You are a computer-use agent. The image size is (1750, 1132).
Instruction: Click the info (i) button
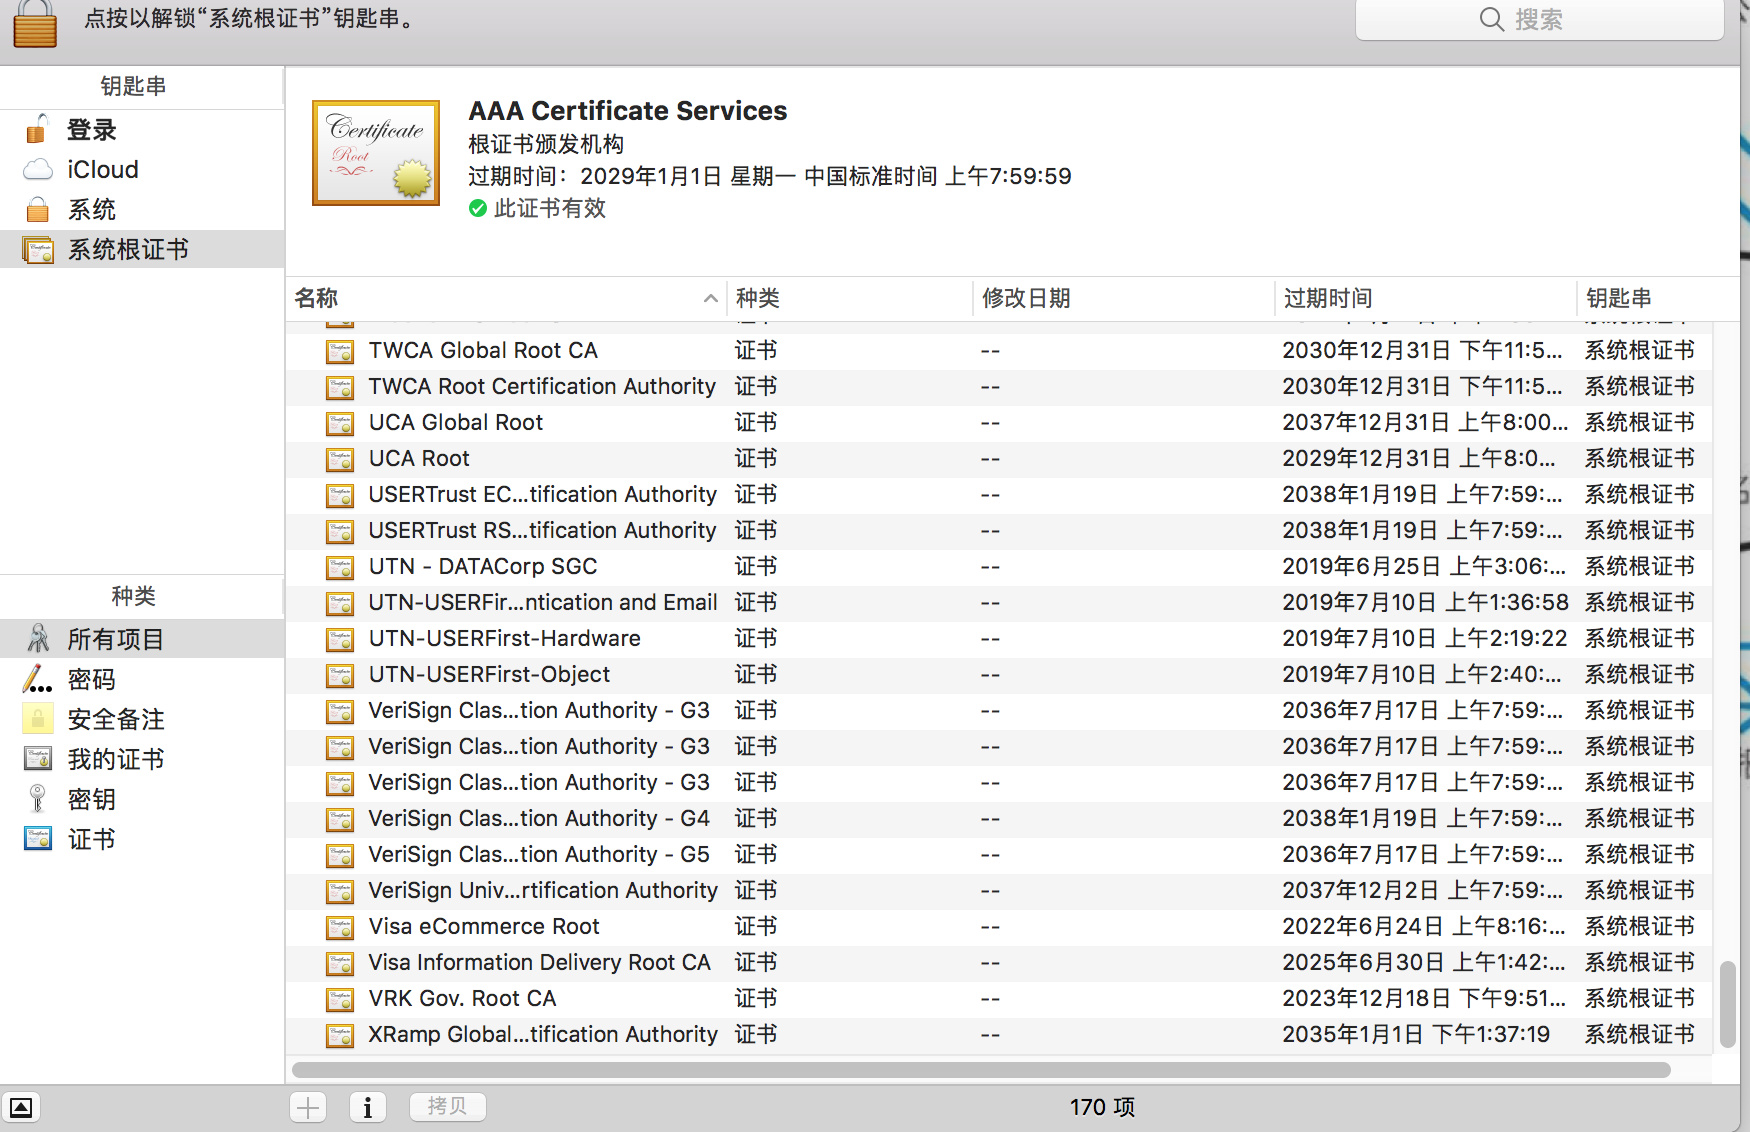(368, 1107)
